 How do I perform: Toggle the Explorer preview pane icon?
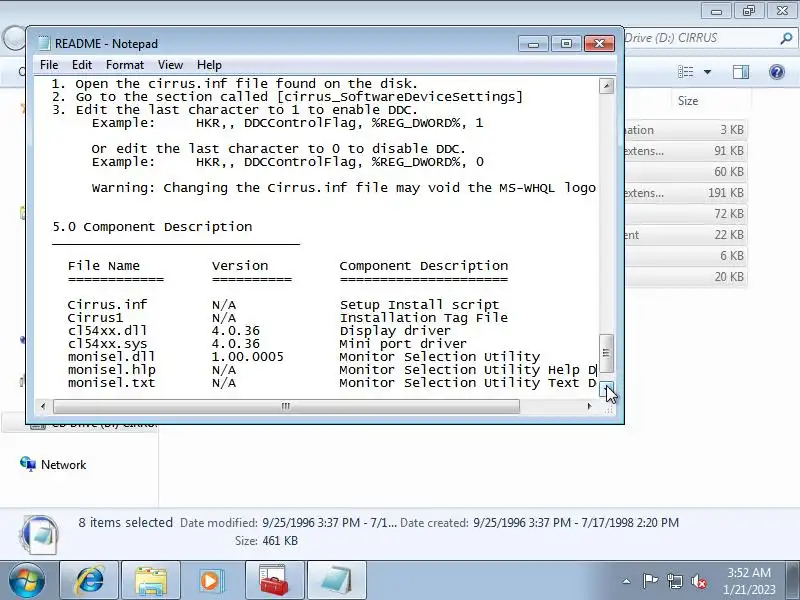coord(741,72)
